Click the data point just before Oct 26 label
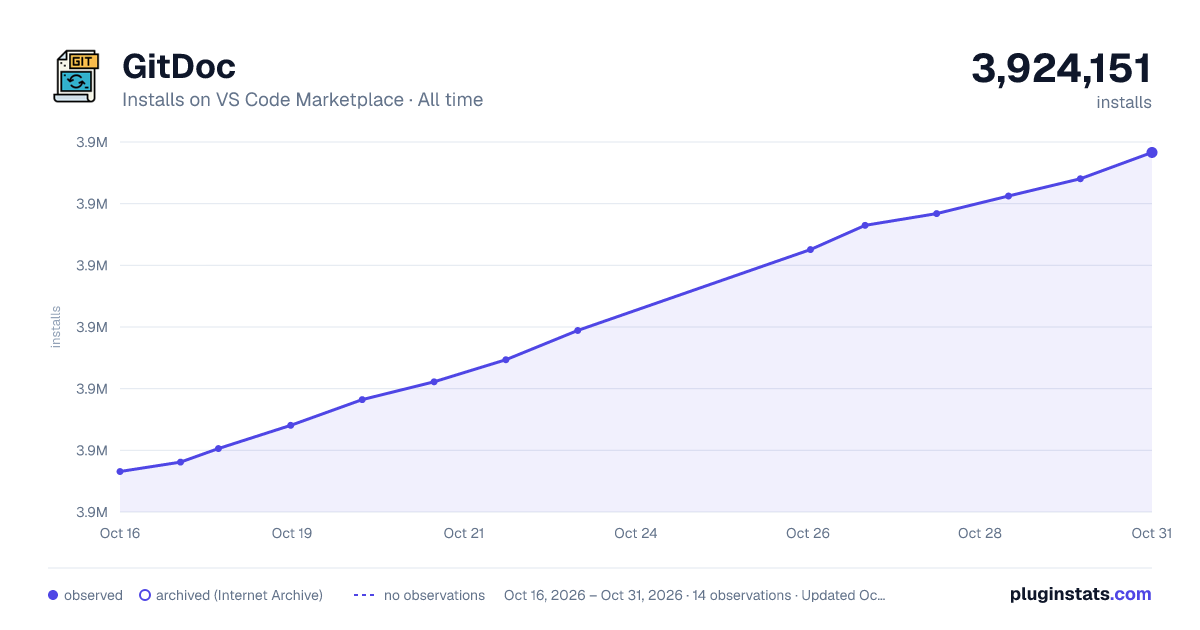This screenshot has height=630, width=1200. (x=810, y=249)
